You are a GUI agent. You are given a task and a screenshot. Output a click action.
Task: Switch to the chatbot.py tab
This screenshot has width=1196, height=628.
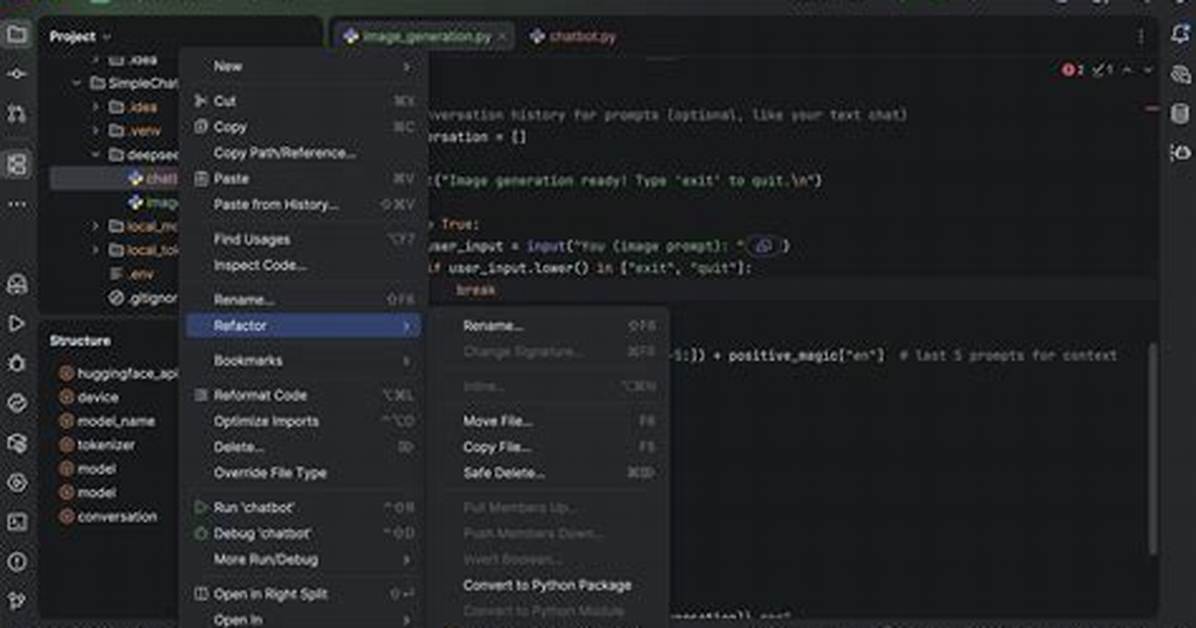(x=574, y=37)
